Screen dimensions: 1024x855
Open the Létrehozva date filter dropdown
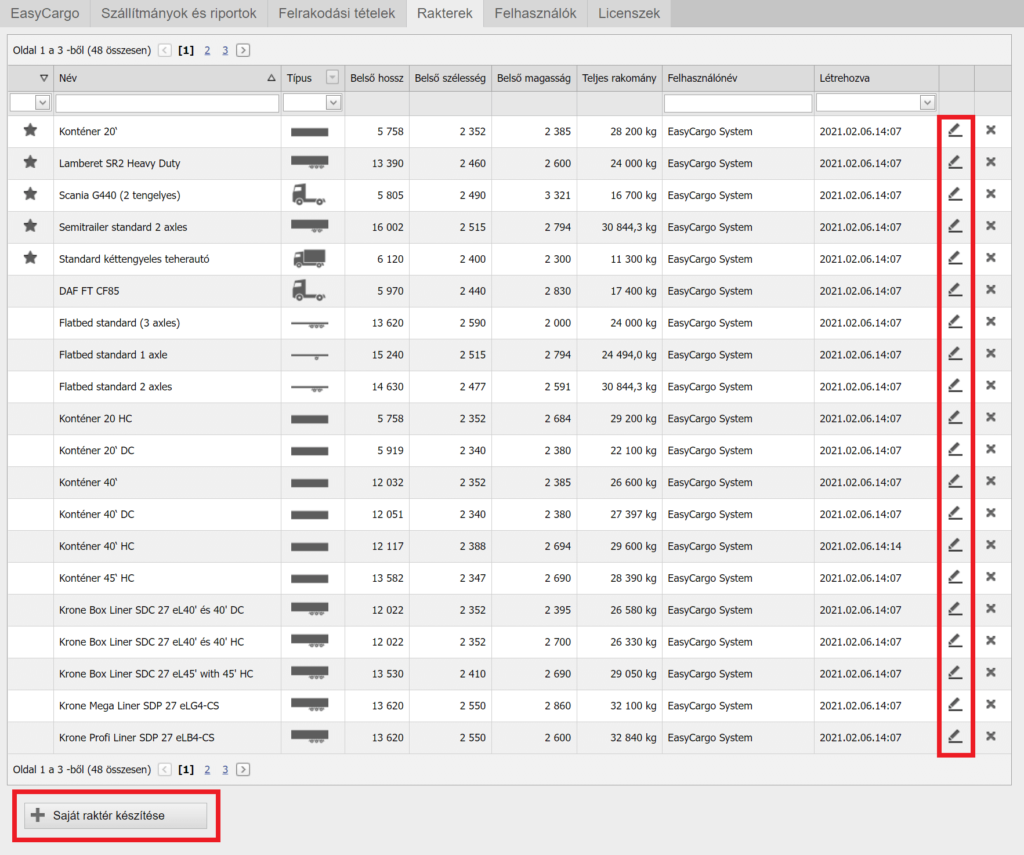pyautogui.click(x=927, y=103)
